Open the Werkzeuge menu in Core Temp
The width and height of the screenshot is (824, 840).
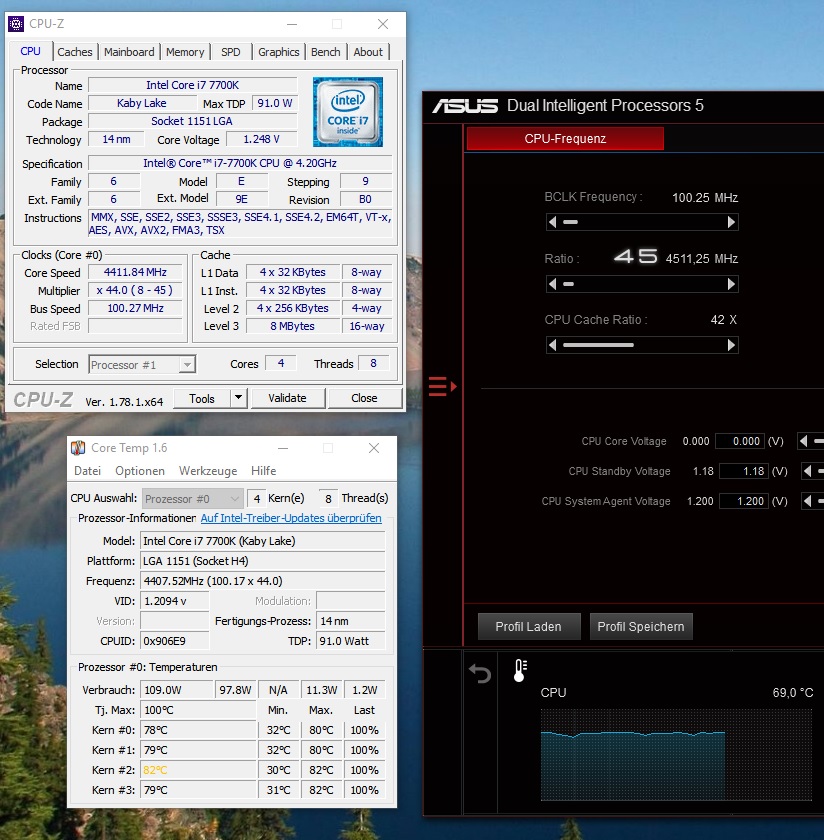tap(208, 470)
